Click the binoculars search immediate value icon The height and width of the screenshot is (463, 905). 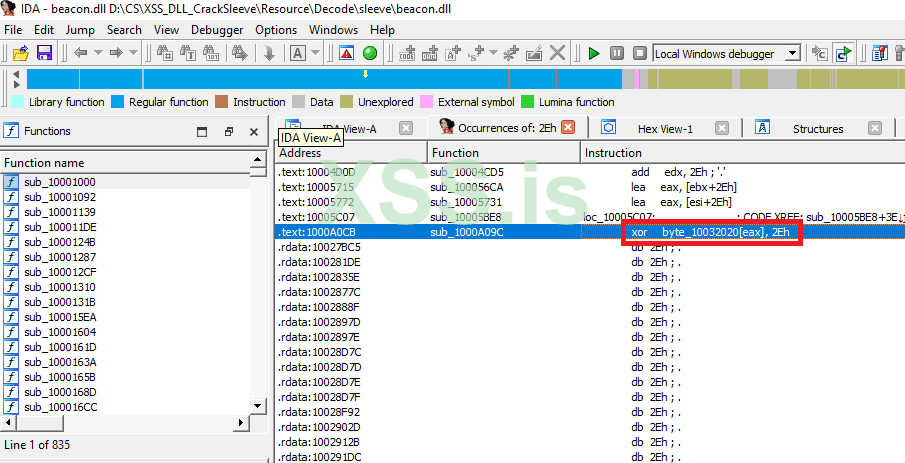[x=164, y=54]
